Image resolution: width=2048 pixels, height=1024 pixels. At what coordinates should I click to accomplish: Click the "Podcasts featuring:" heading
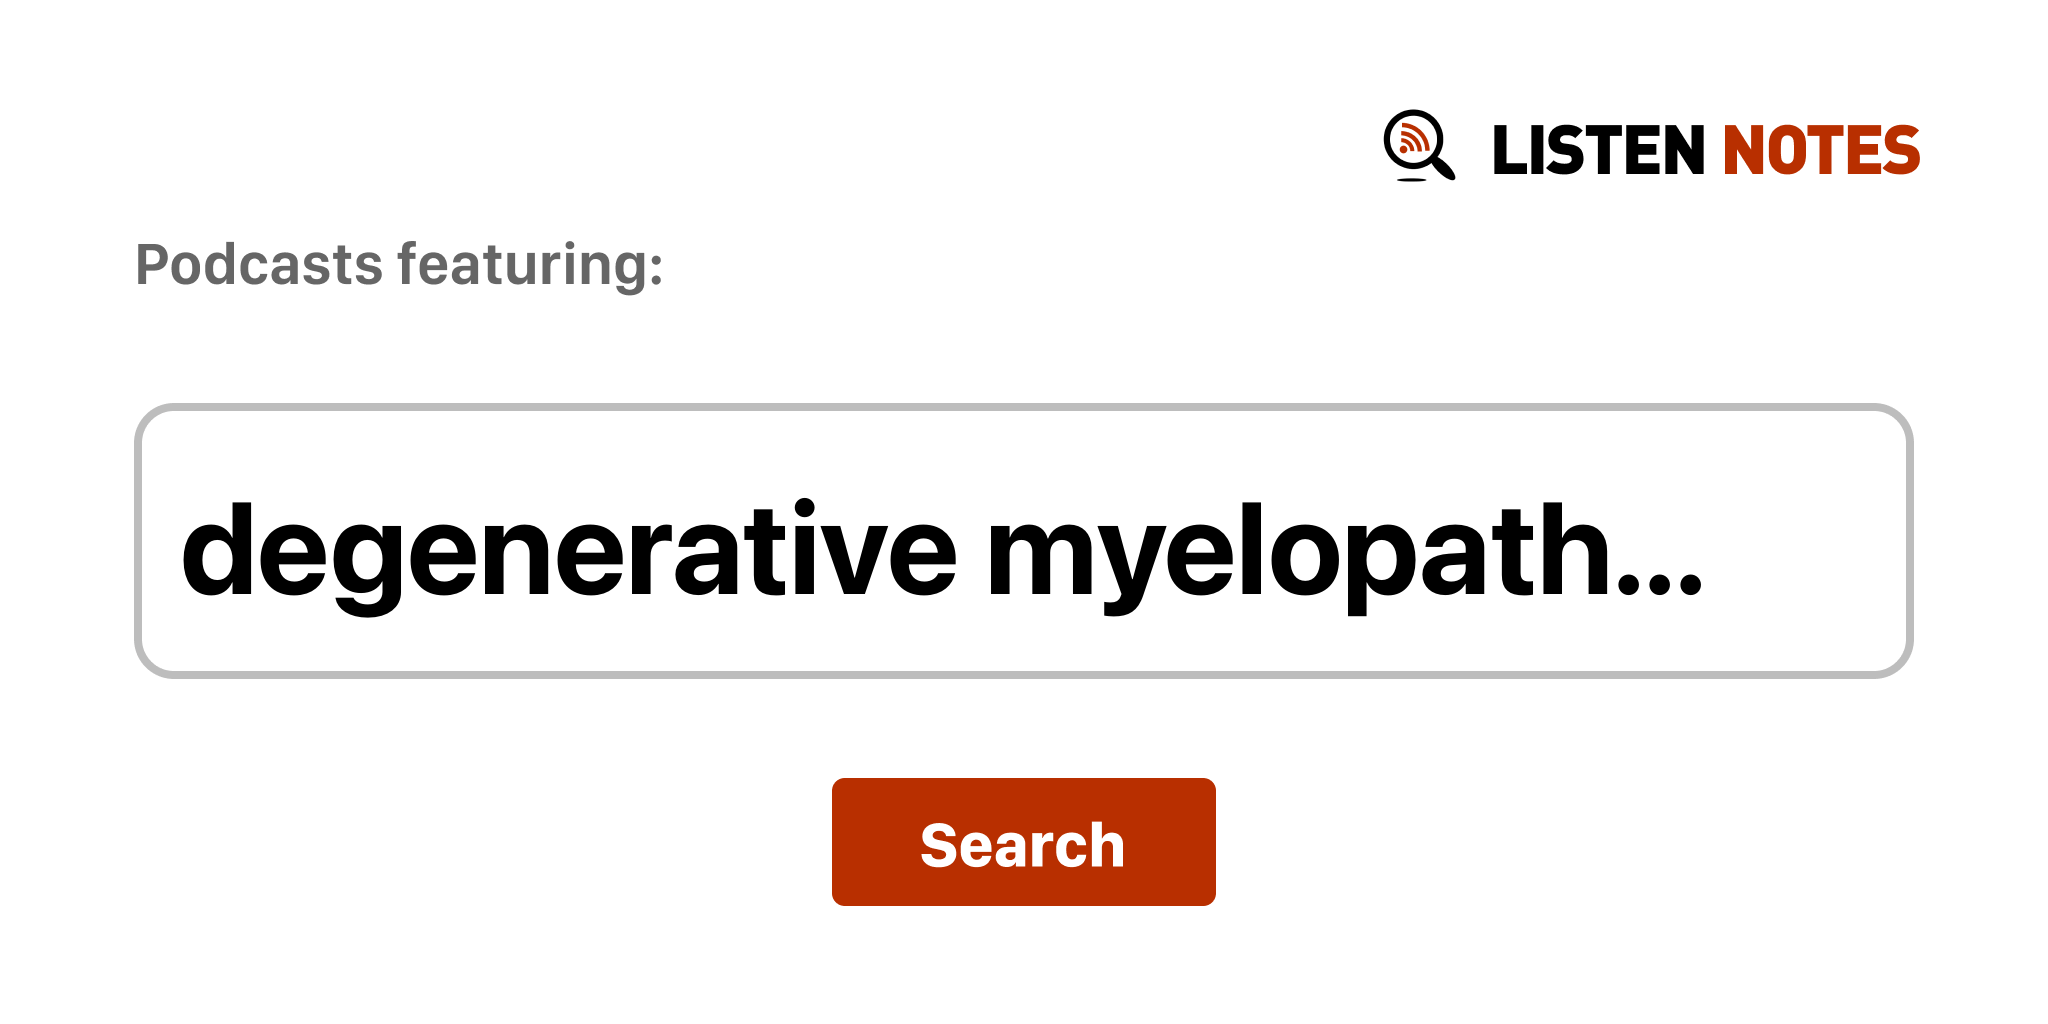tap(399, 265)
